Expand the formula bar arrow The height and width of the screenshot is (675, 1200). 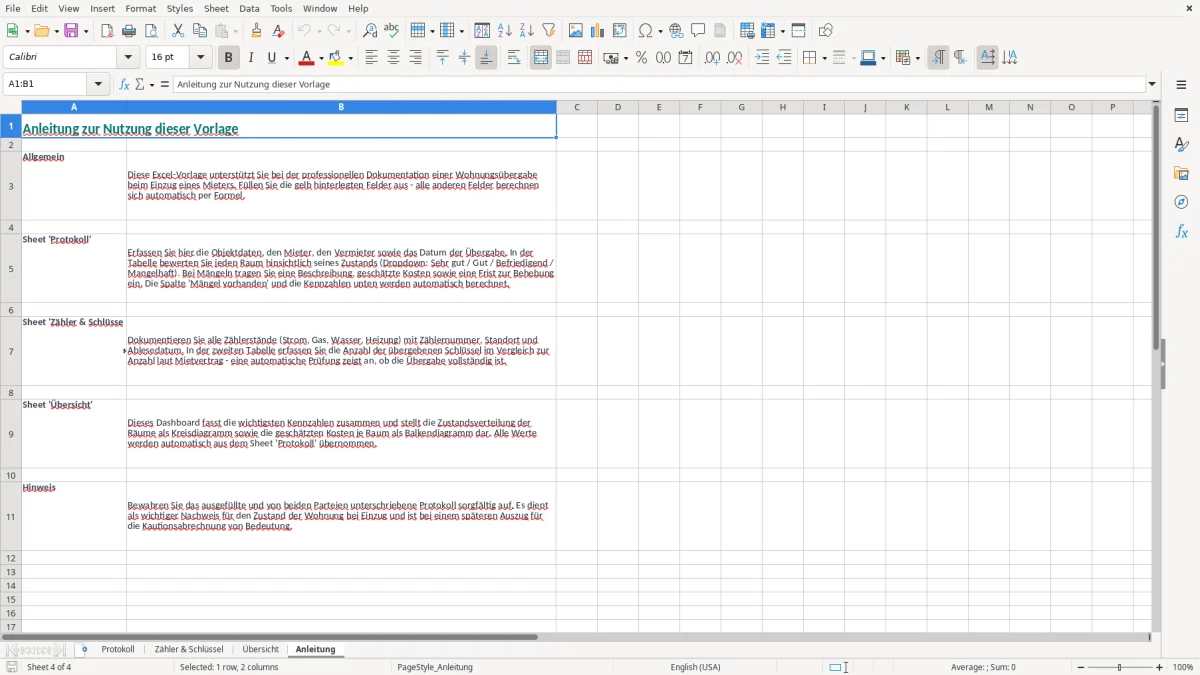1152,85
